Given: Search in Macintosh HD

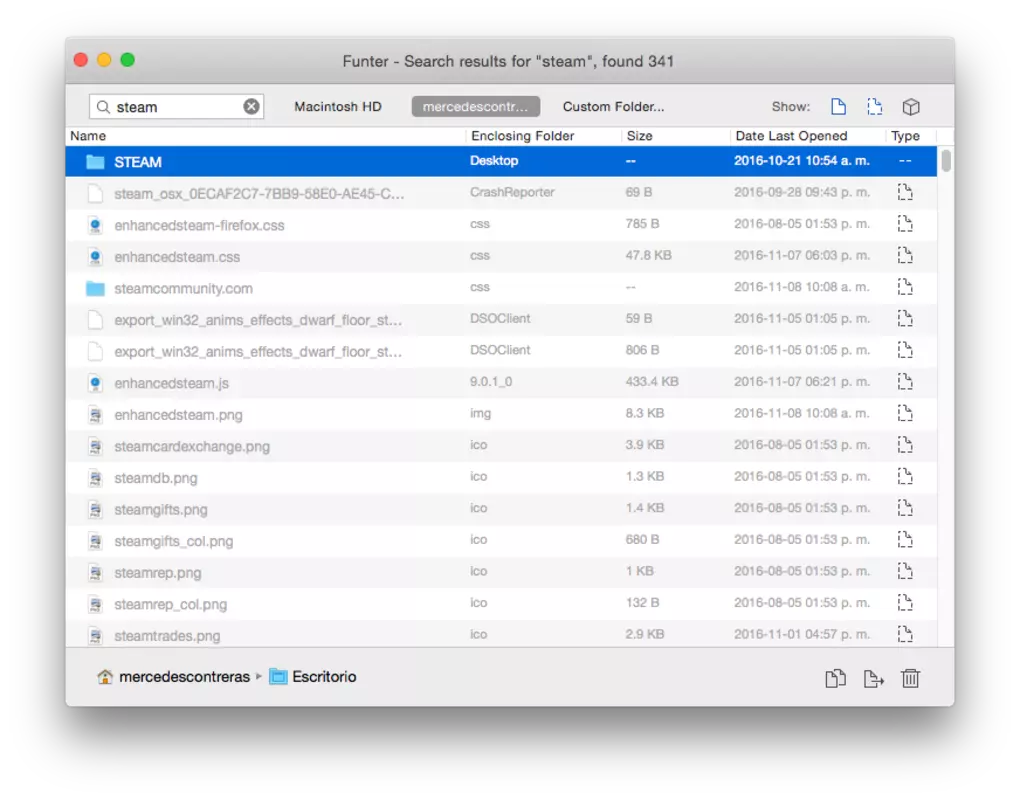Looking at the screenshot, I should [x=338, y=107].
